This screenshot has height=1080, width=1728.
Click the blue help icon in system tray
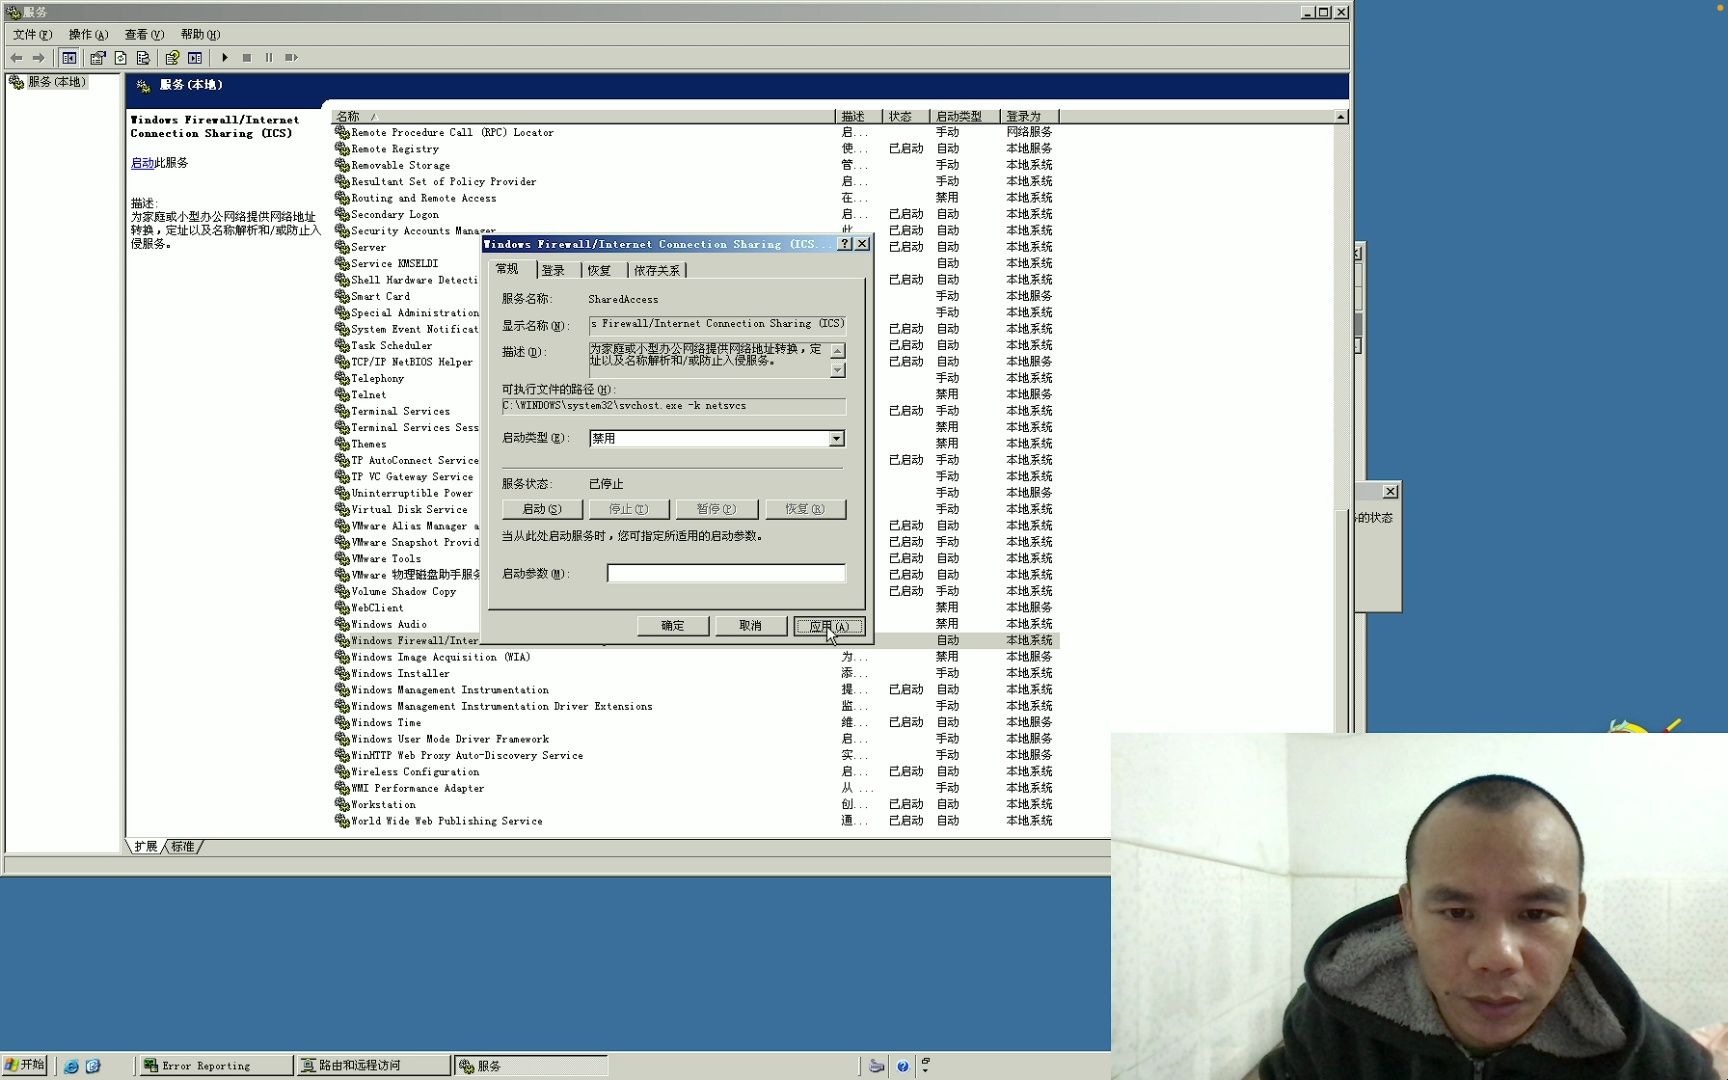903,1066
